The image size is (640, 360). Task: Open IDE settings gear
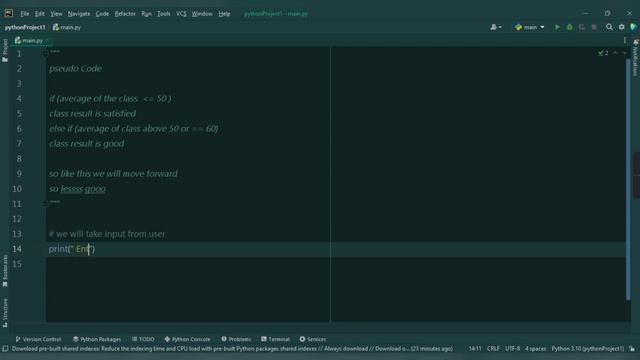621,27
